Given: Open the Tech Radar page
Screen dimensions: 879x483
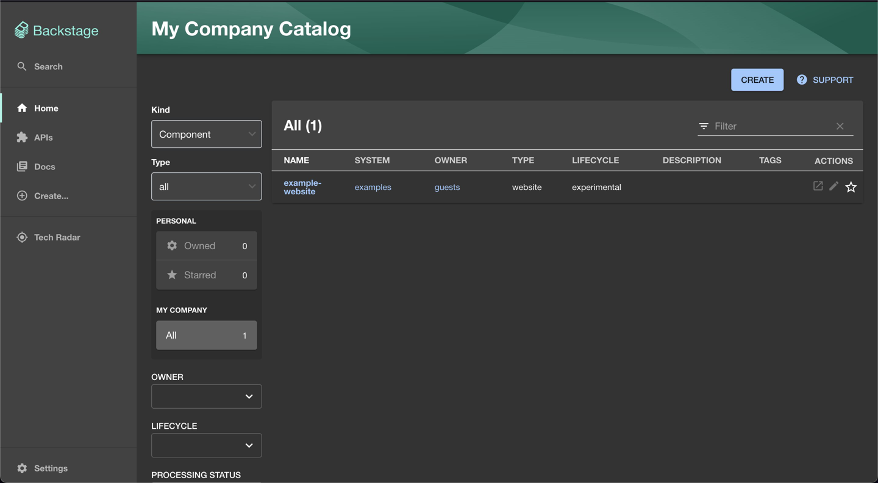Looking at the screenshot, I should click(x=56, y=238).
